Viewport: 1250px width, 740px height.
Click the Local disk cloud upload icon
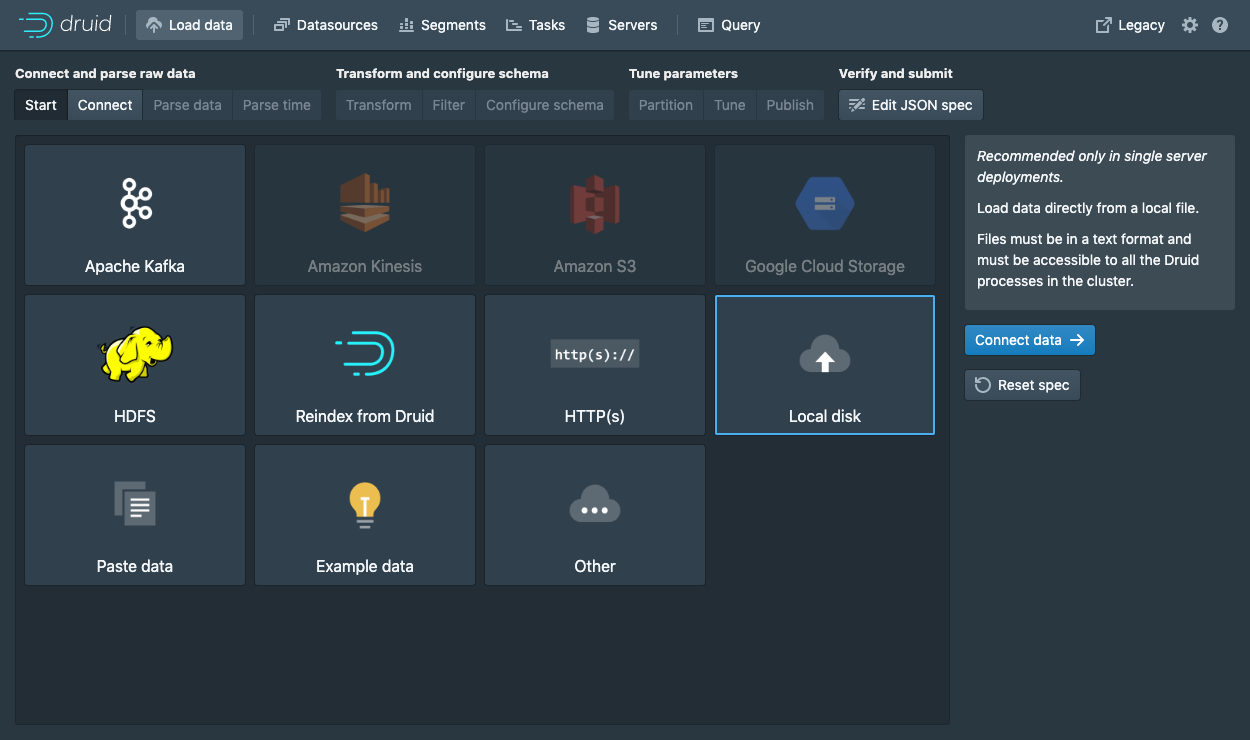(825, 354)
